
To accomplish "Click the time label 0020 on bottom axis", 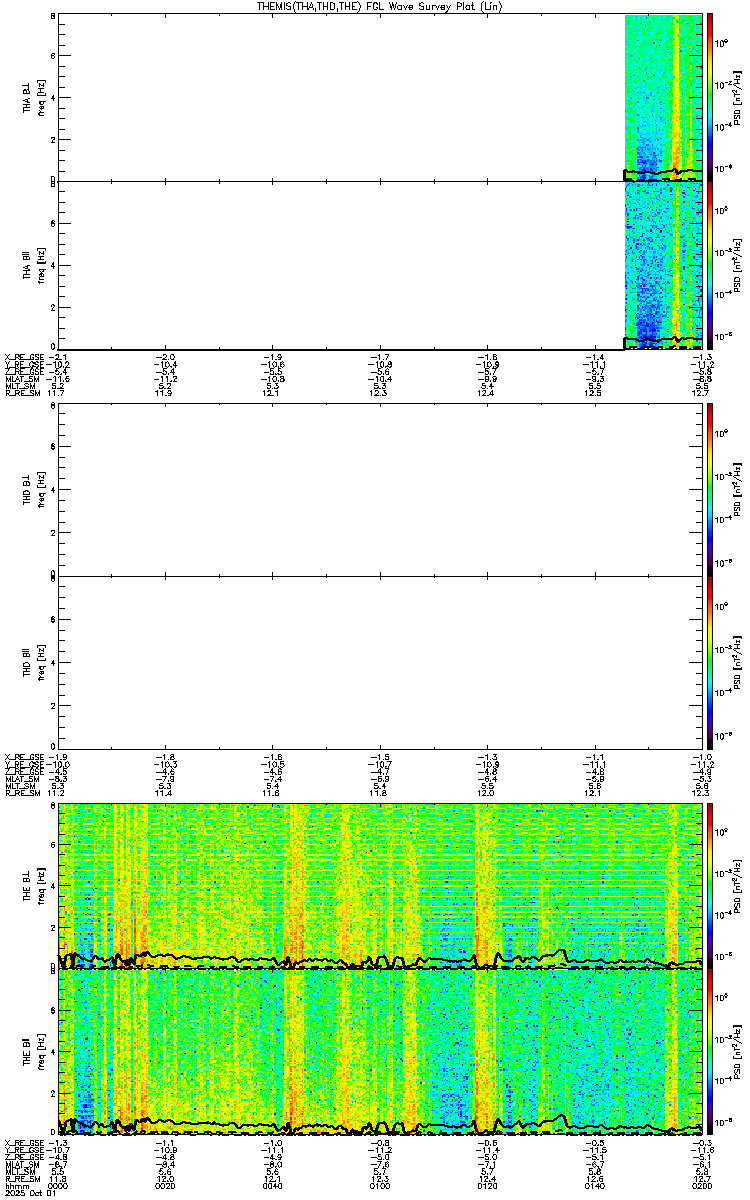I will click(167, 1186).
